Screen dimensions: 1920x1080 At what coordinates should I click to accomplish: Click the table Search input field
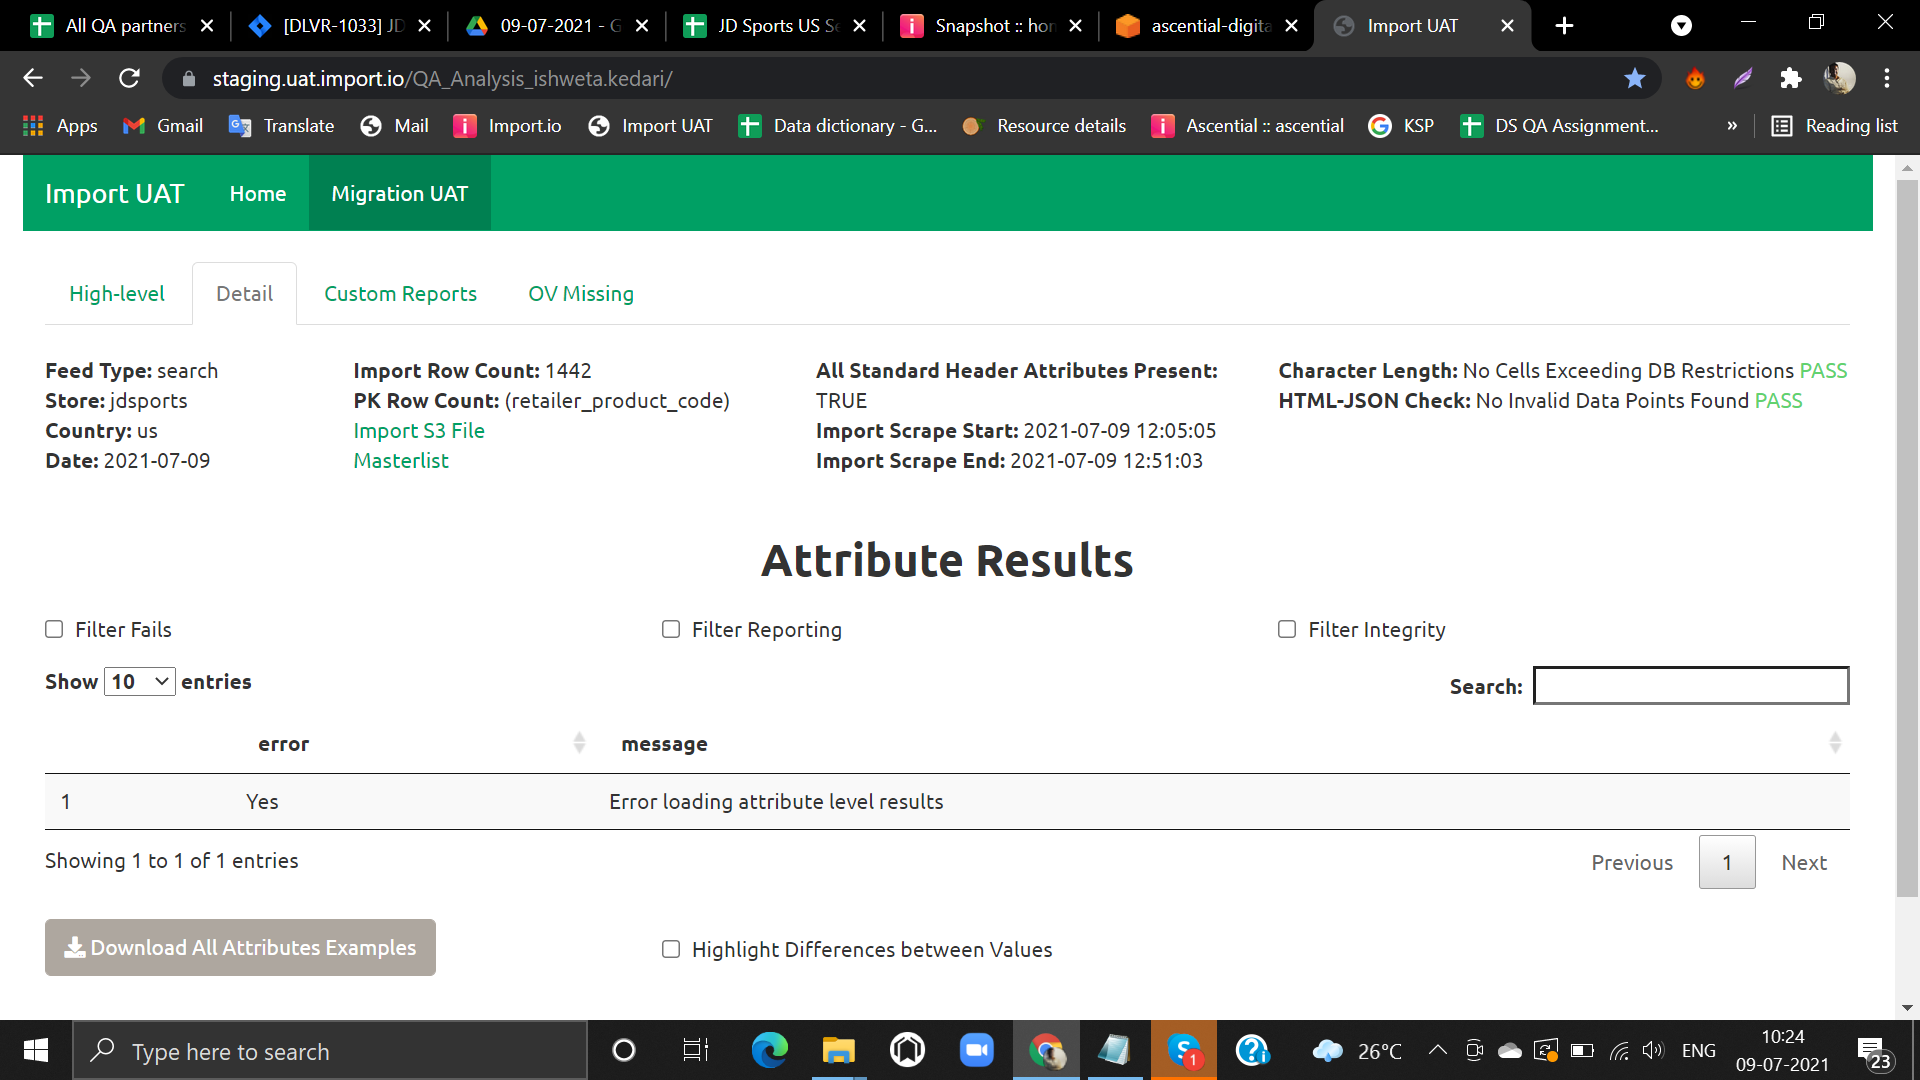[1690, 686]
